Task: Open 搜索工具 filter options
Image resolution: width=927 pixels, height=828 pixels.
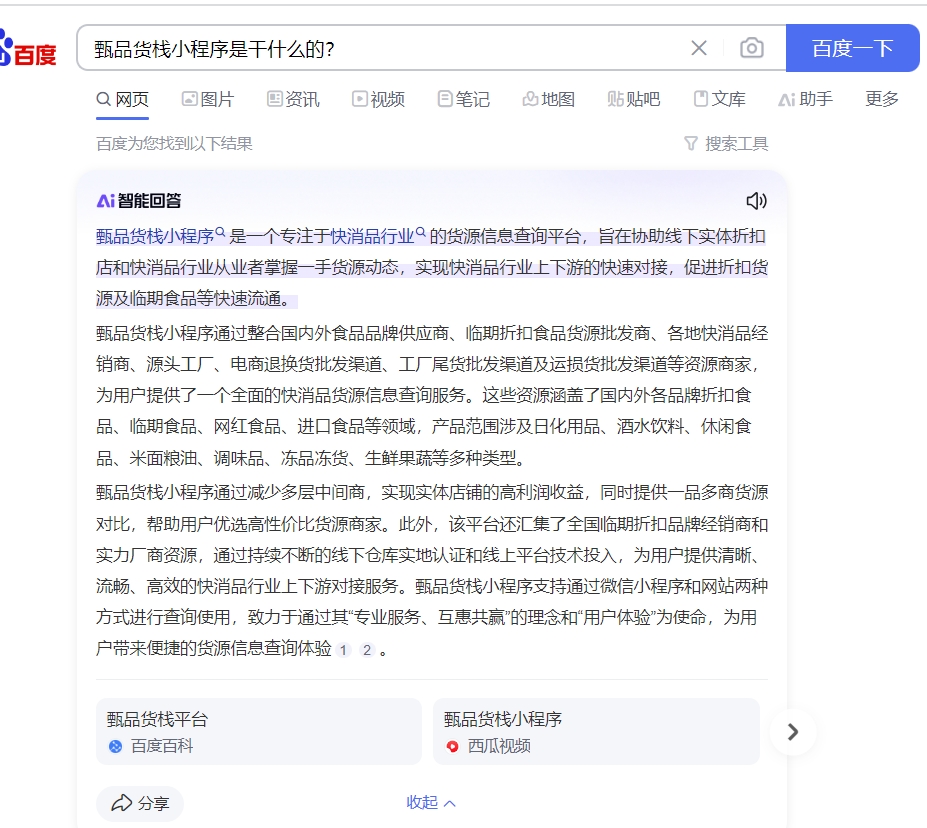Action: [726, 144]
